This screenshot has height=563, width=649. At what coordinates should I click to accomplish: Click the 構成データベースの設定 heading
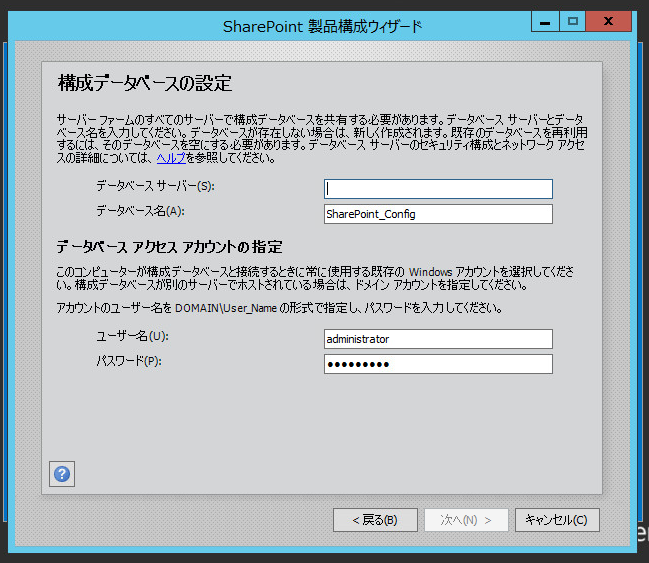[145, 83]
